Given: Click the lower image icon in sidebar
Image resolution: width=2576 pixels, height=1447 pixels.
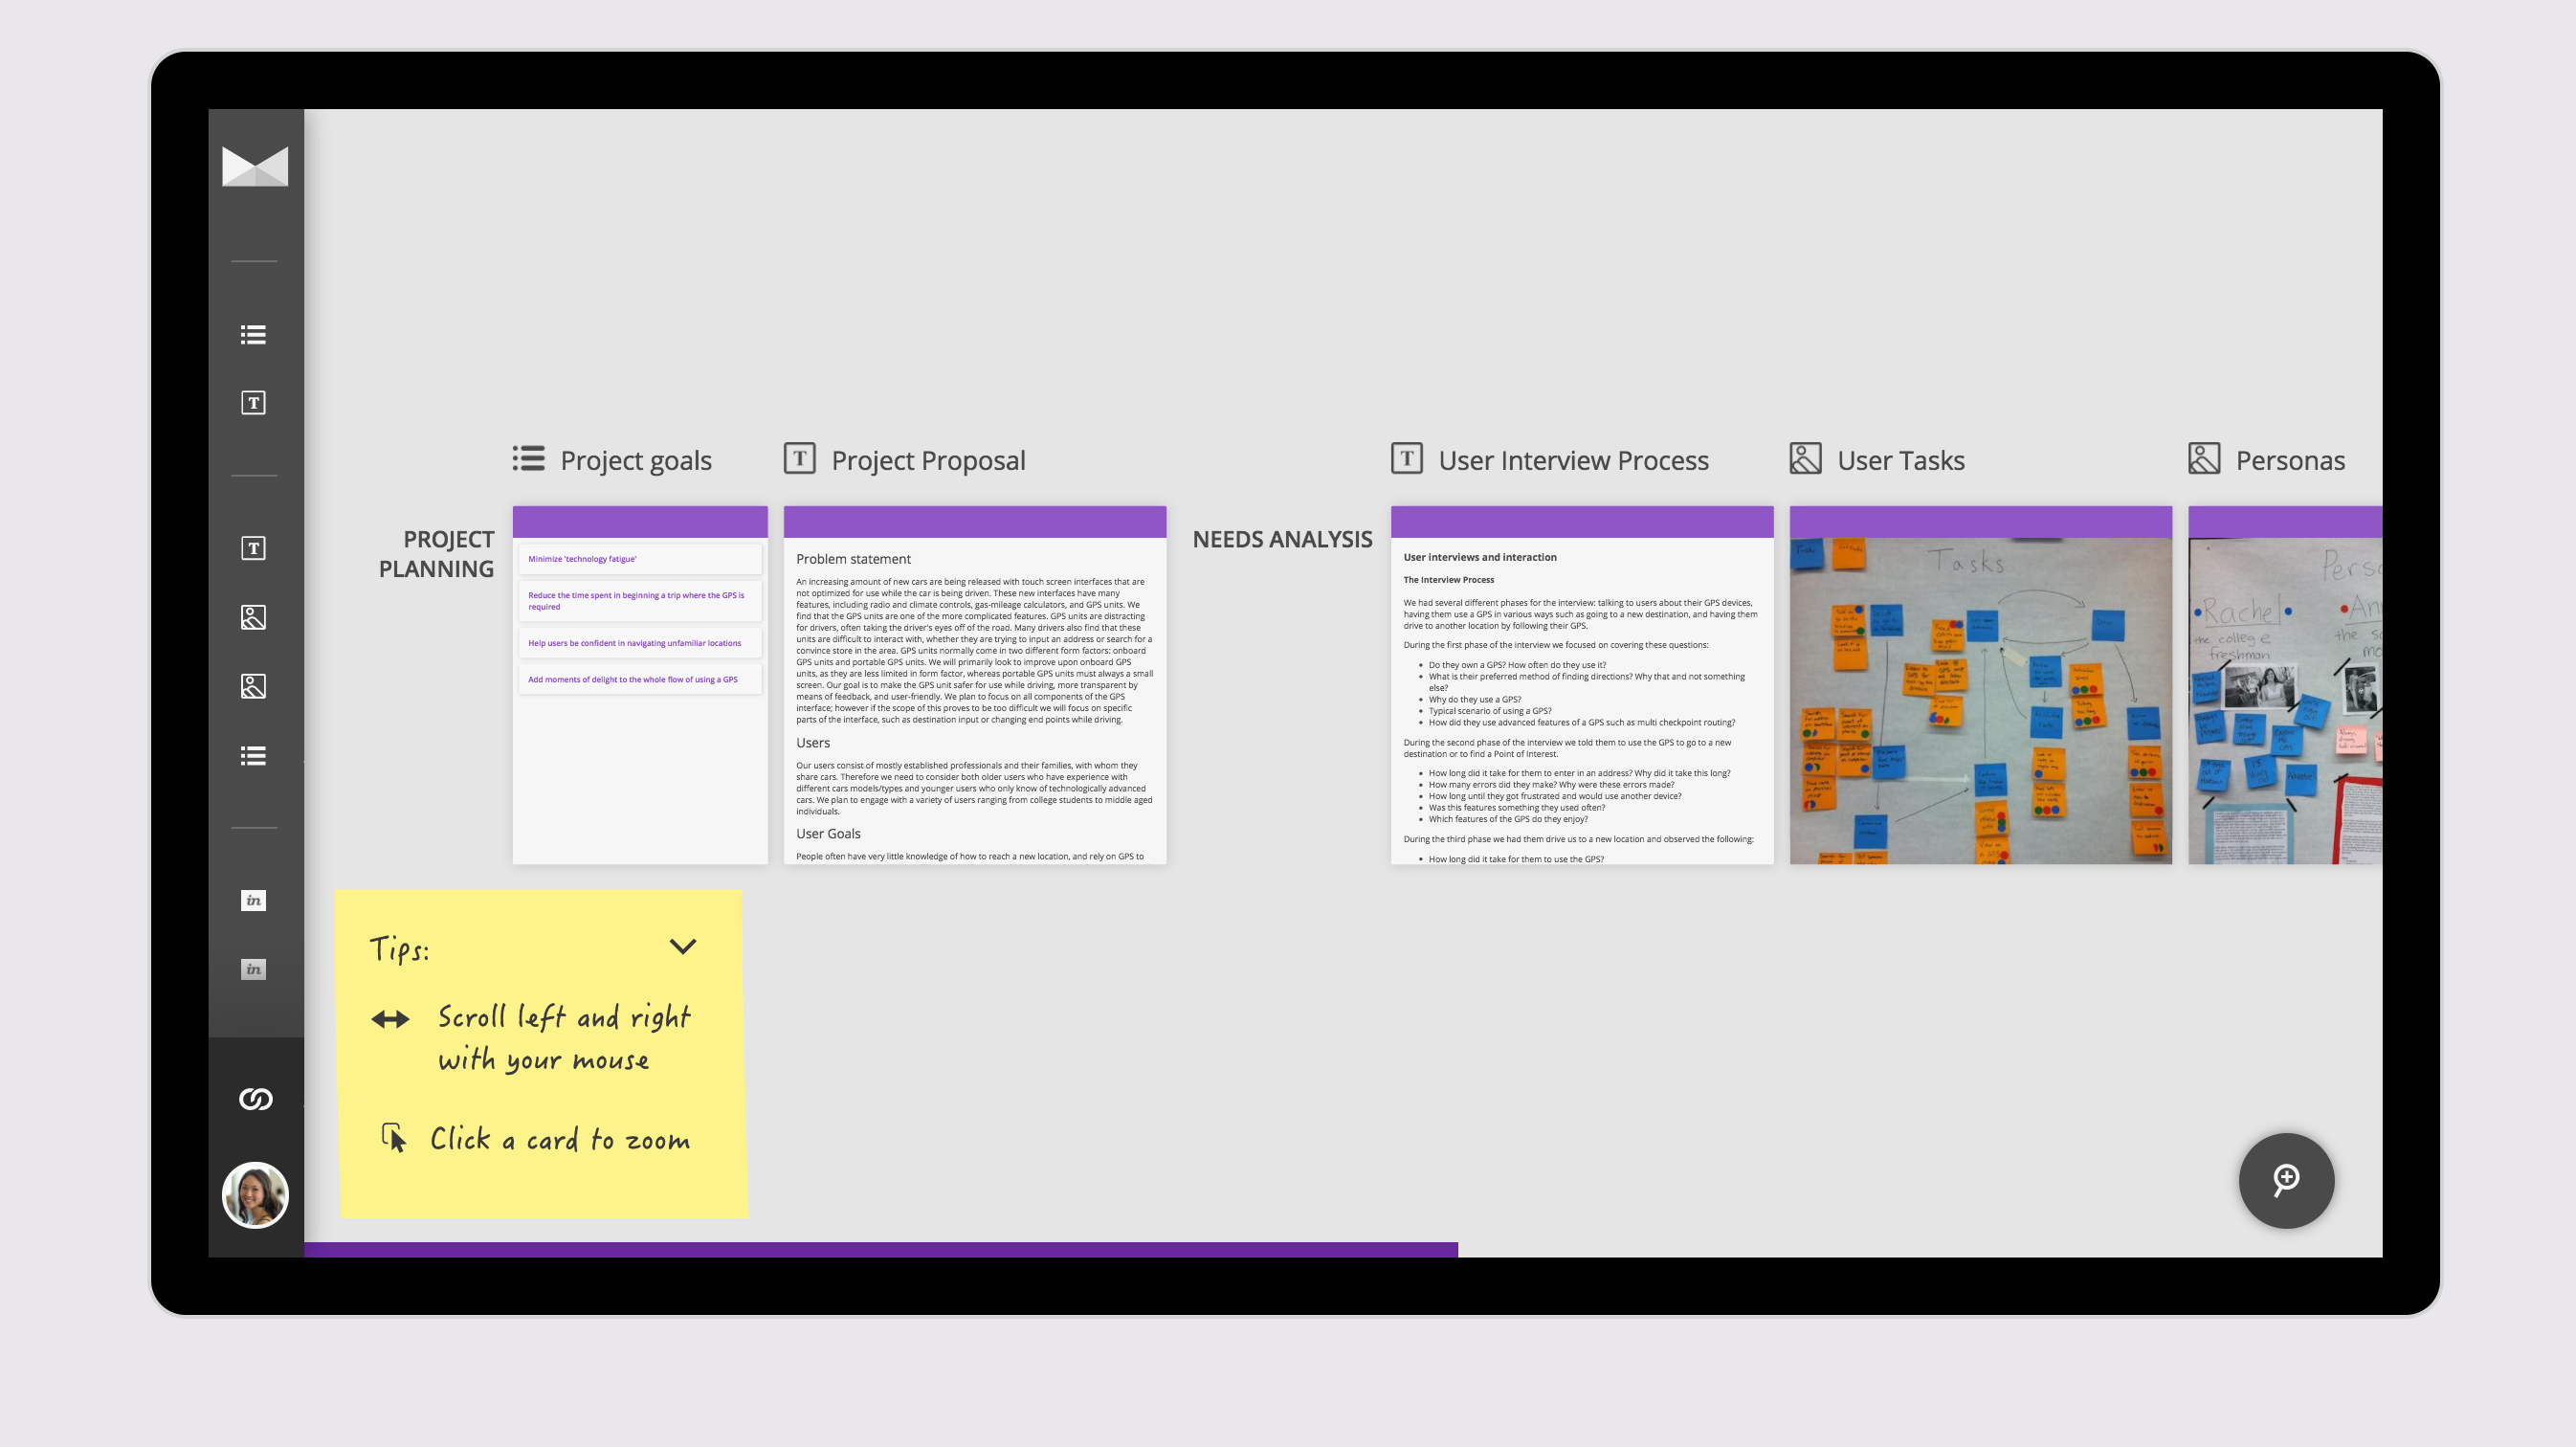Looking at the screenshot, I should [x=253, y=686].
